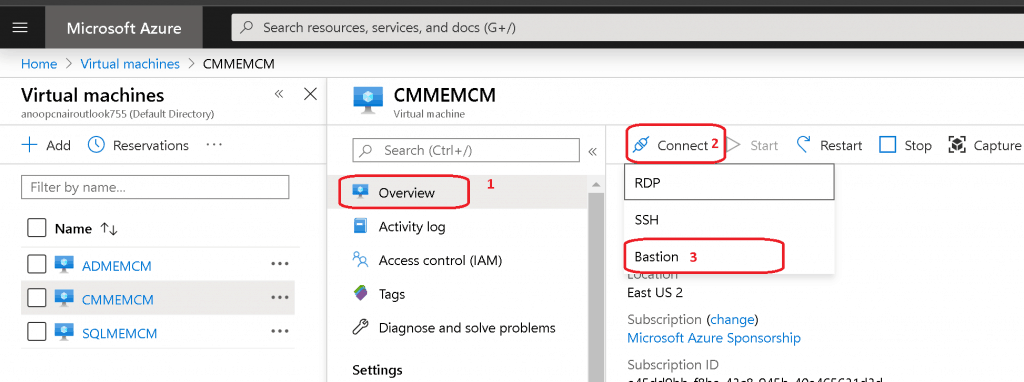Check the SQLMEMCM row checkbox
Image resolution: width=1024 pixels, height=382 pixels.
click(37, 333)
